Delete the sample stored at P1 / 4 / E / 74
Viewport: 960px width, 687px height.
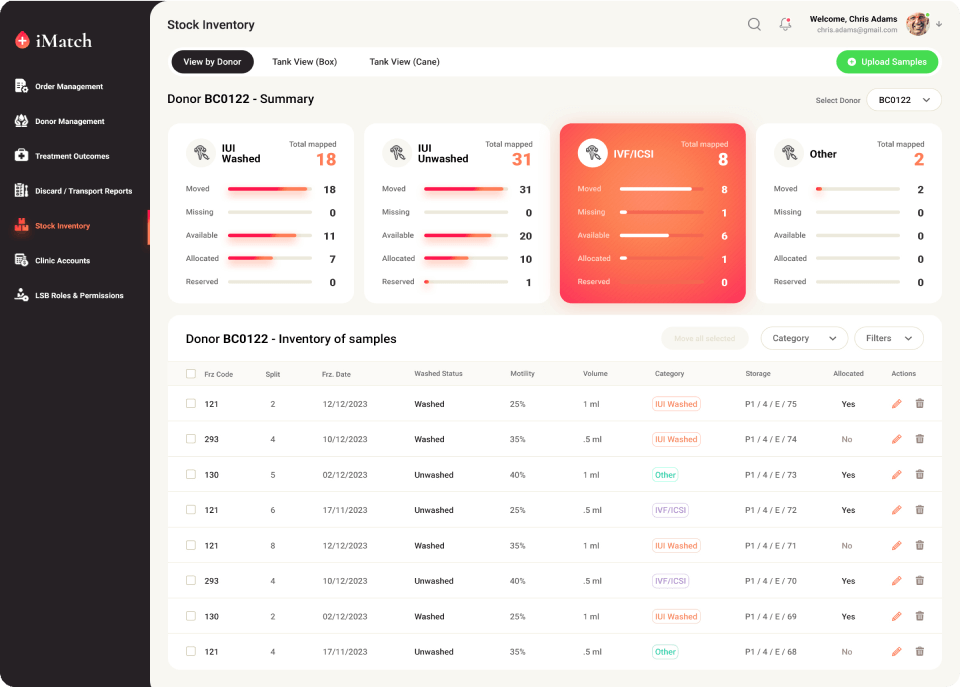coord(920,439)
